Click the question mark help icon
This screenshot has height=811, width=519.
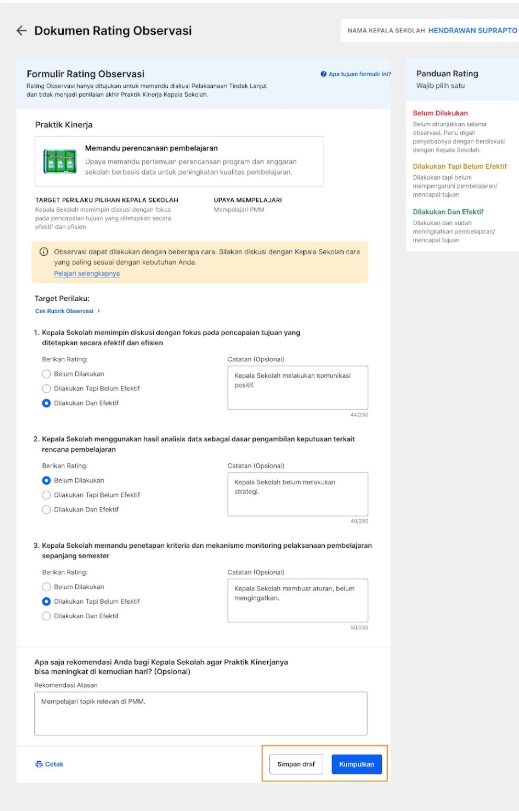pos(323,74)
